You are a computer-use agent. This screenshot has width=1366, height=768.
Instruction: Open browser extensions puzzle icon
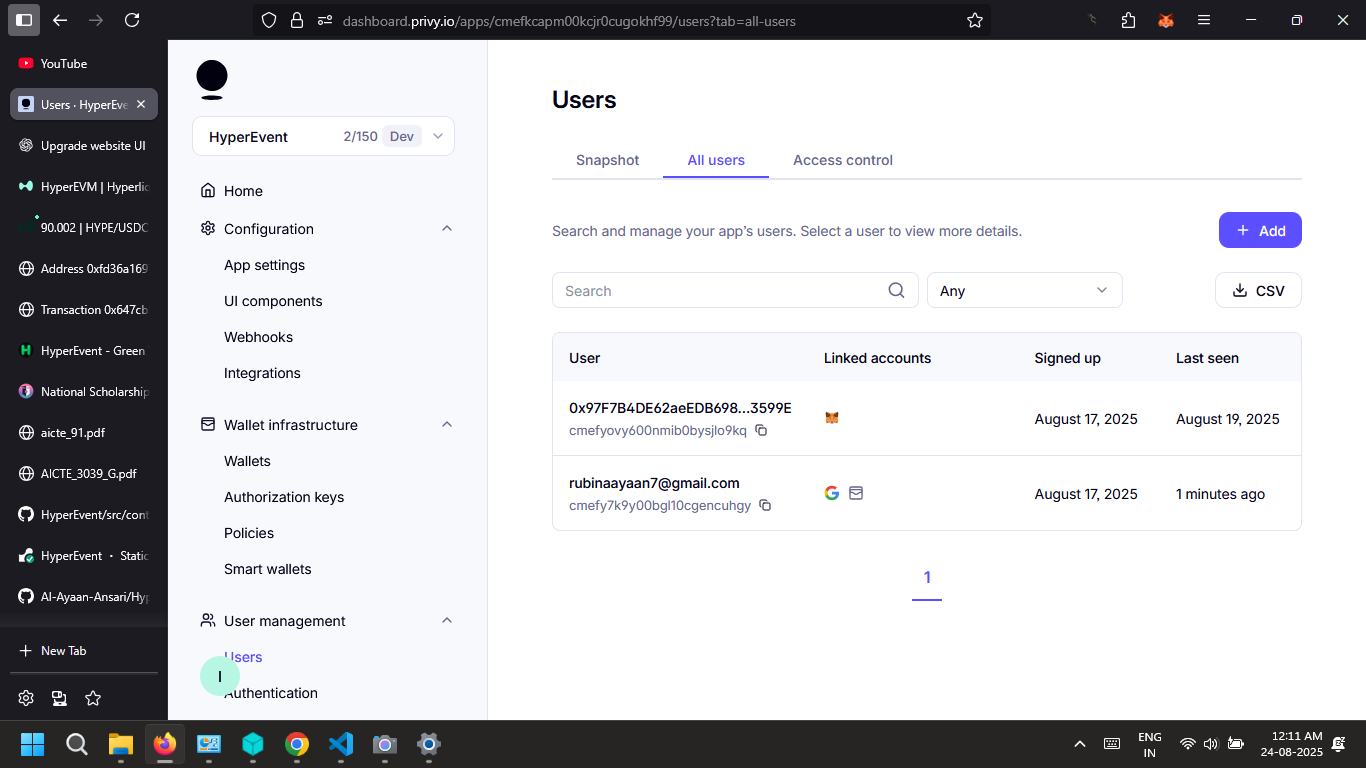tap(1129, 20)
